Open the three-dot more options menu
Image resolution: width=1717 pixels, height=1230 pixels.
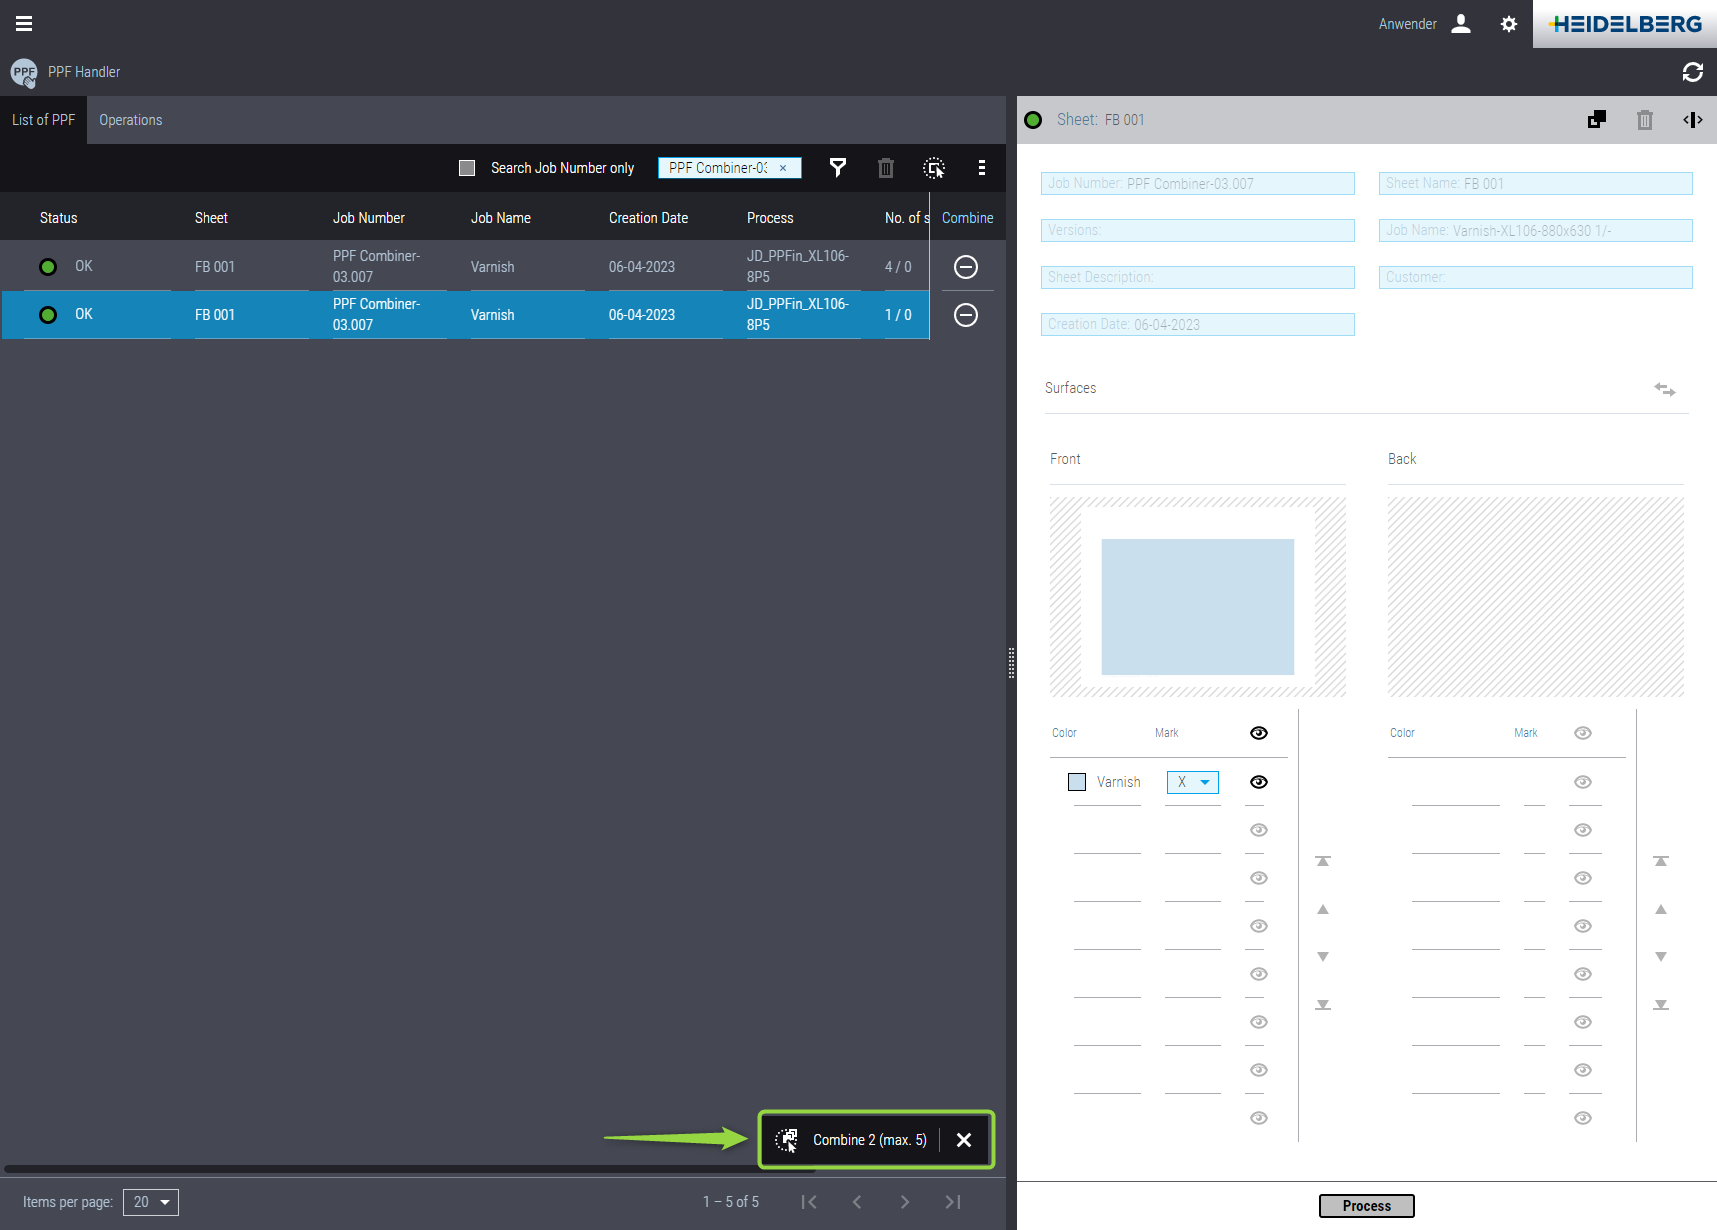tap(981, 168)
